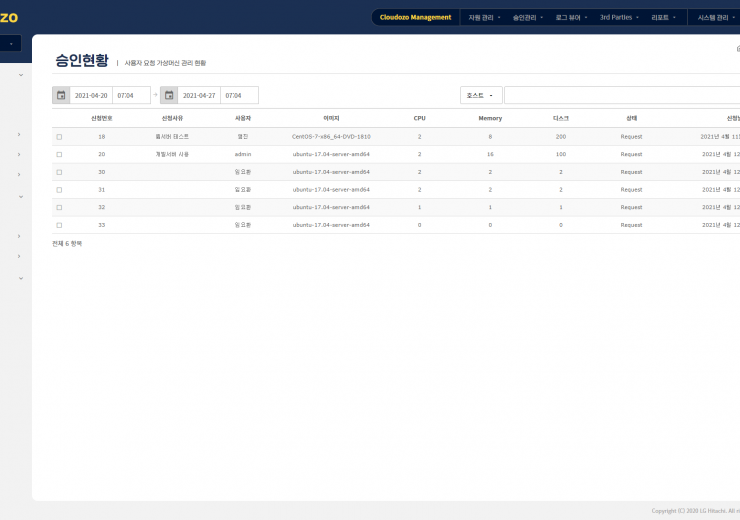
Task: Open the start date calendar icon
Action: [61, 95]
